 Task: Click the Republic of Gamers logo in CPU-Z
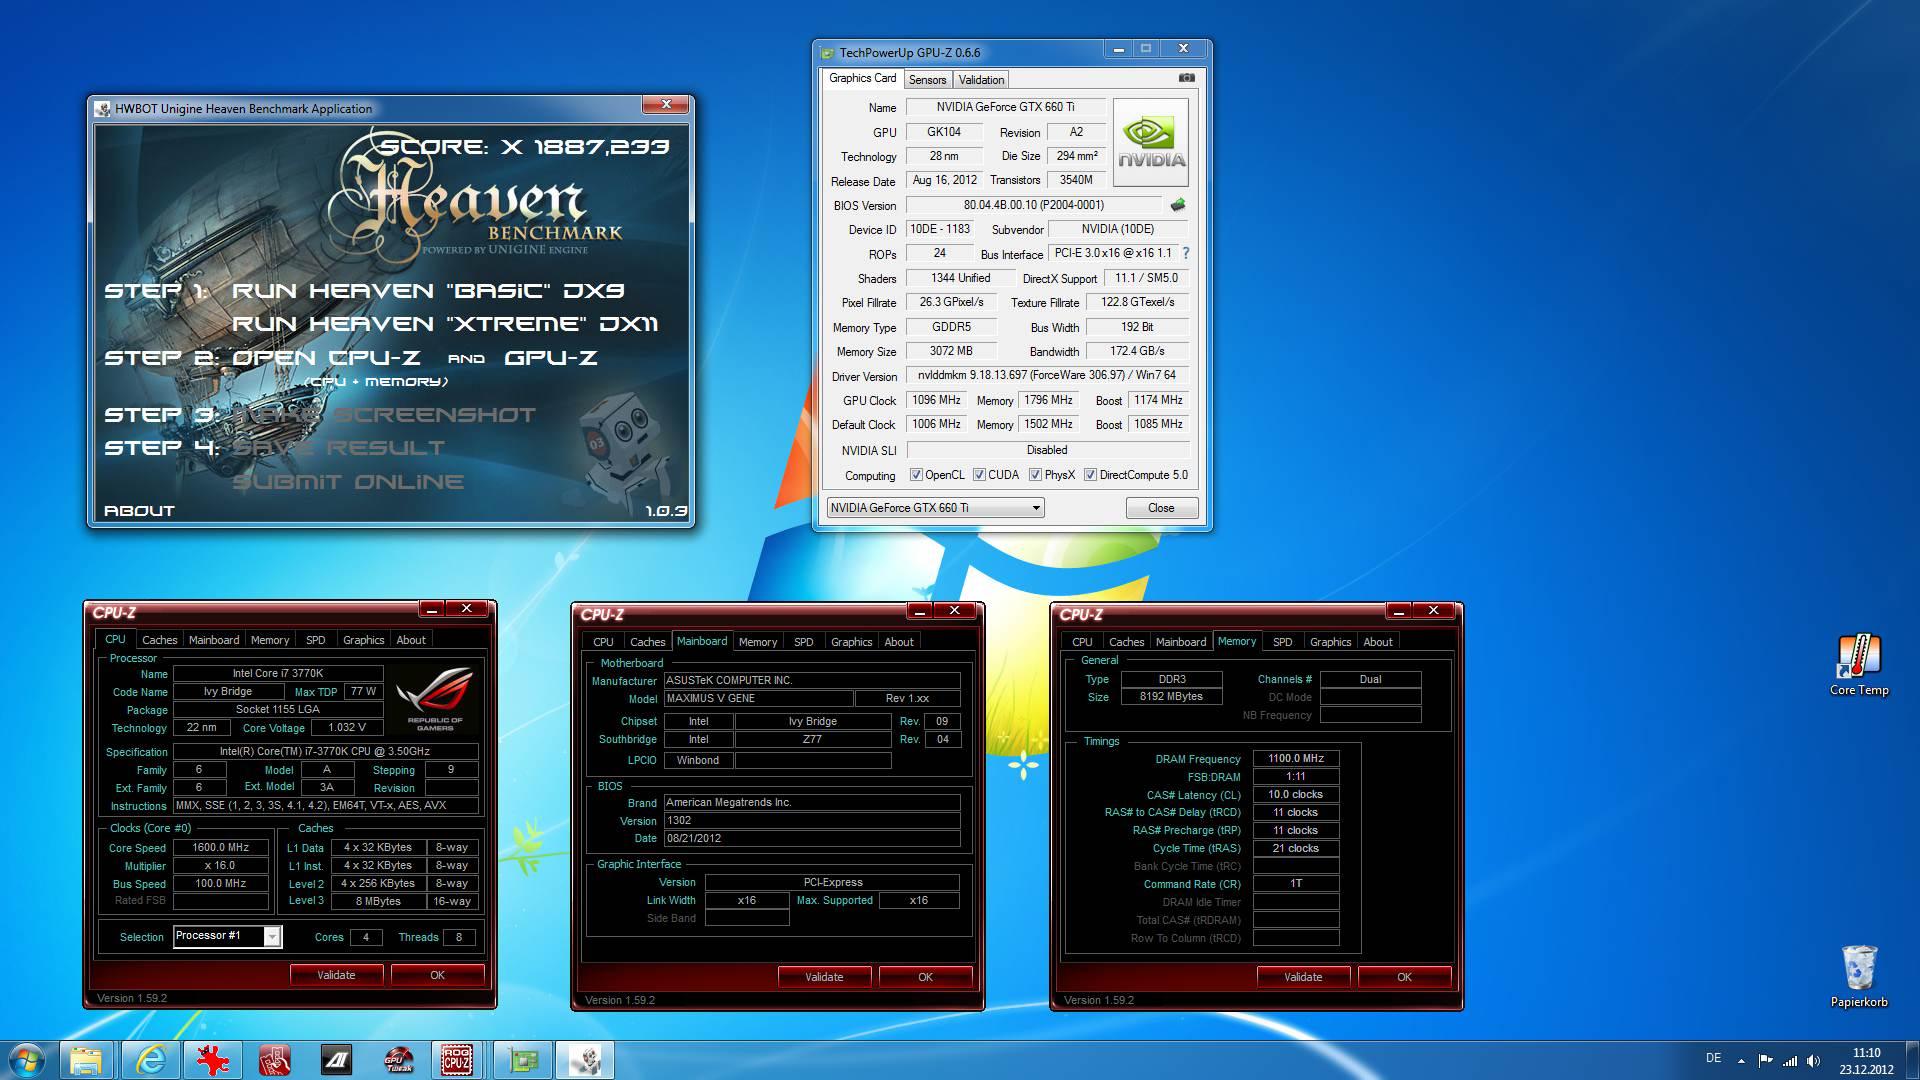point(435,697)
